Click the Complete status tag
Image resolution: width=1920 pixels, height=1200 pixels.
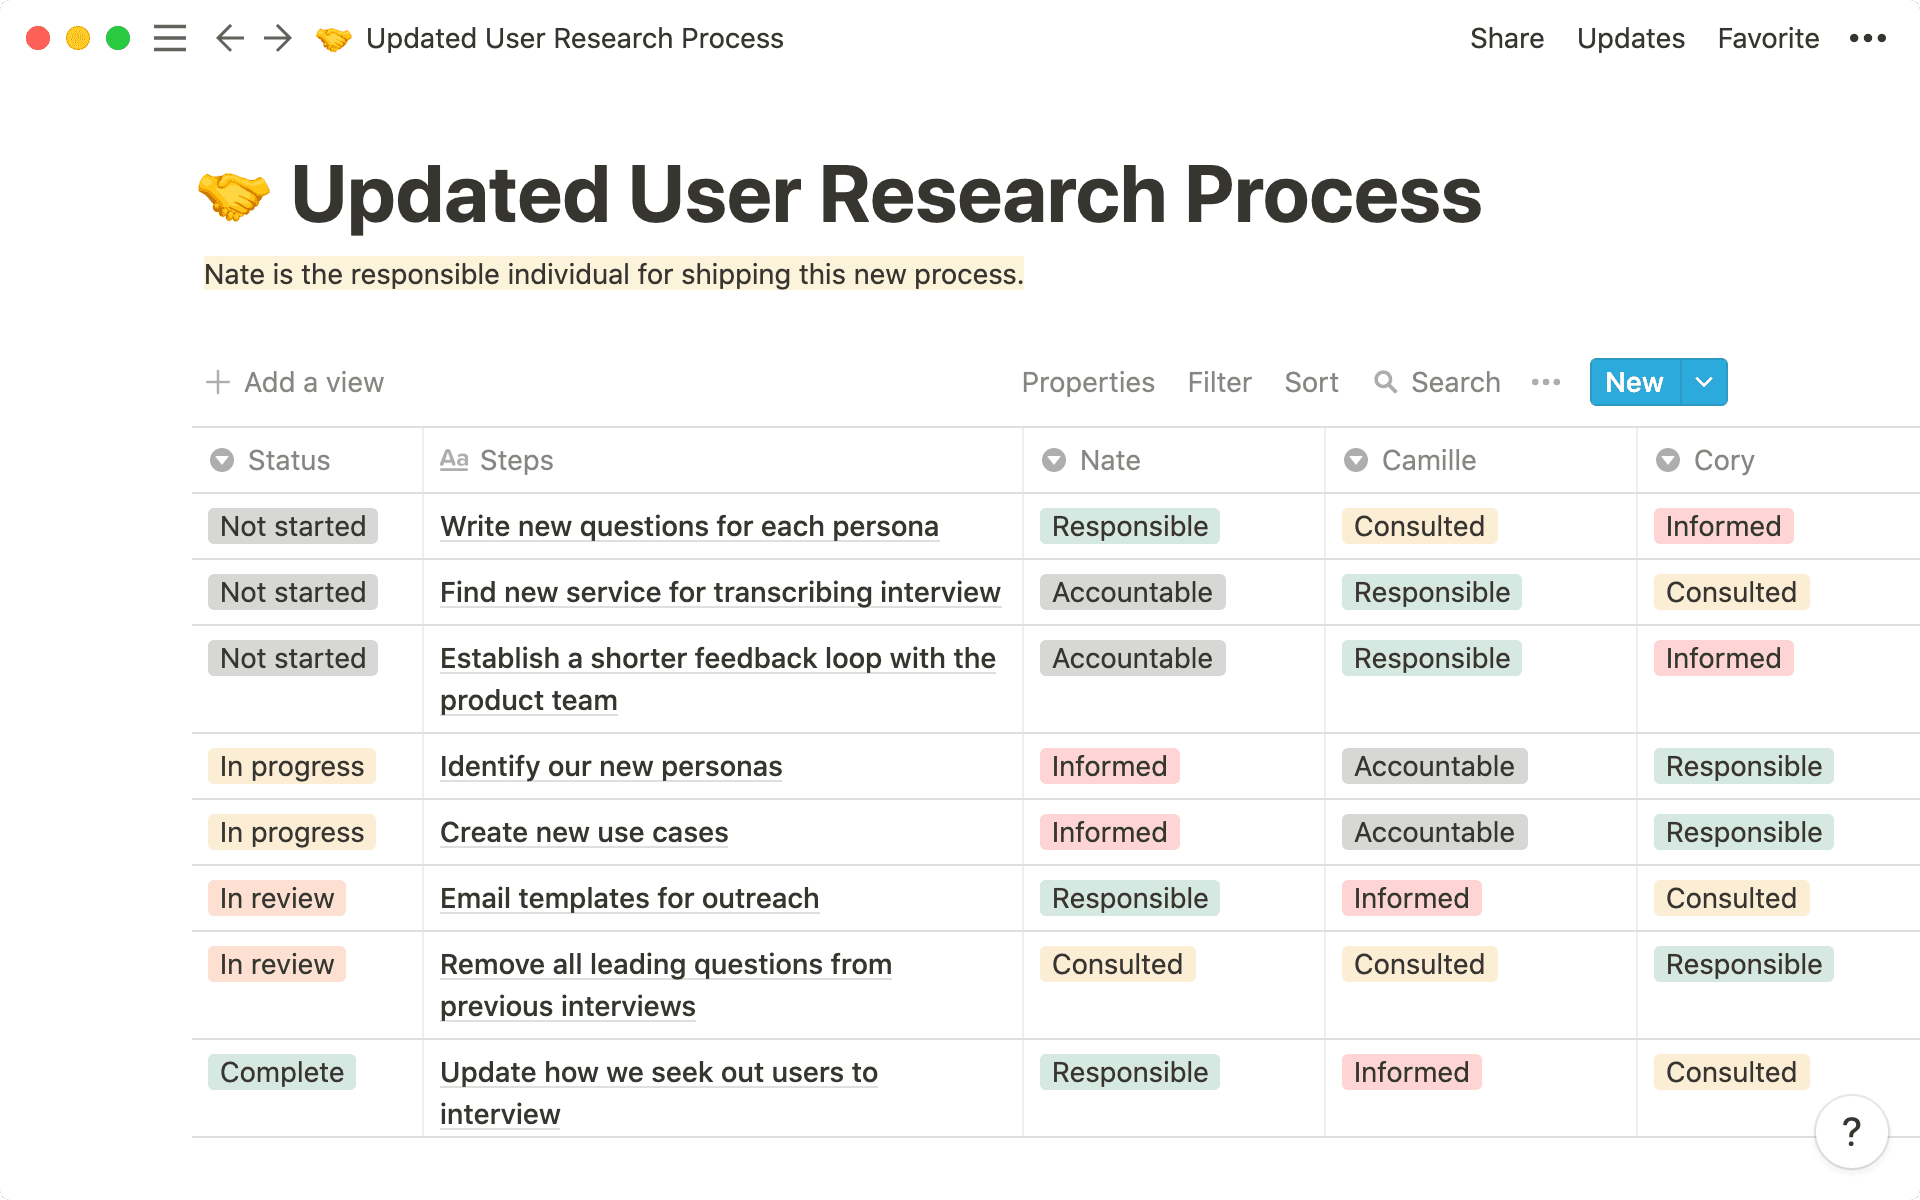(x=281, y=1071)
